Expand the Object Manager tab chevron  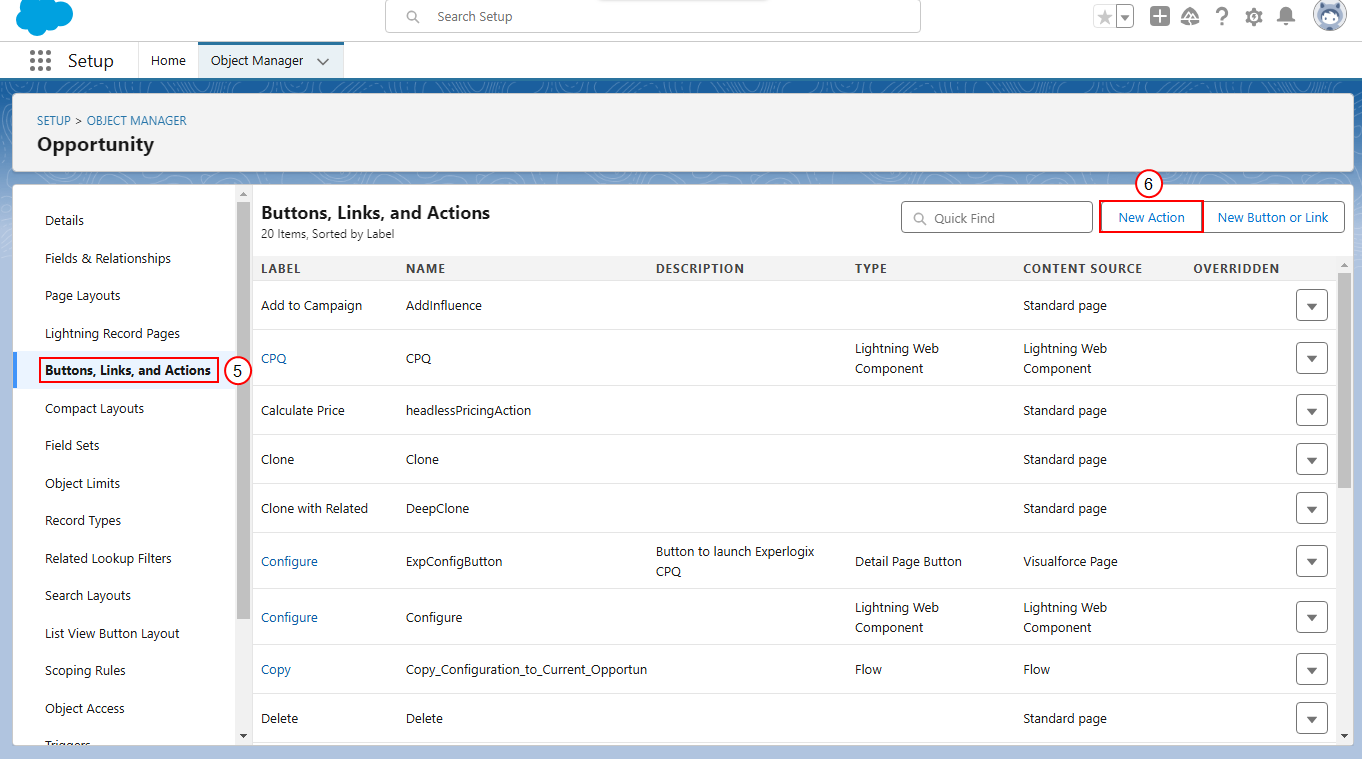coord(323,61)
